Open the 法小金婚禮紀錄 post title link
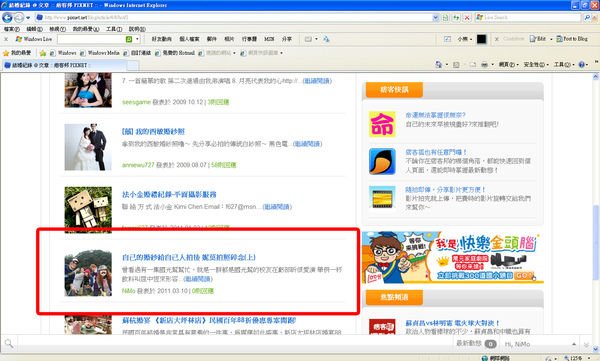This screenshot has width=600, height=361. [x=169, y=194]
